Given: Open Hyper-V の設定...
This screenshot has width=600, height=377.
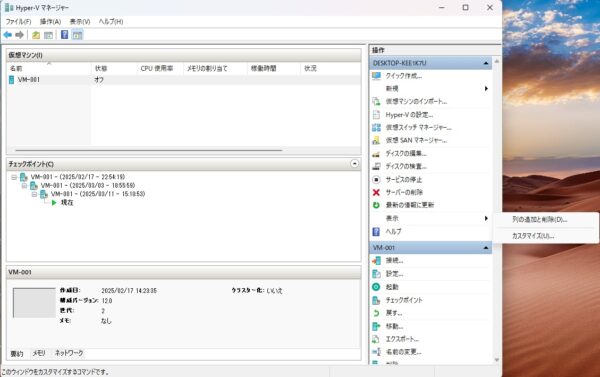Looking at the screenshot, I should click(409, 114).
